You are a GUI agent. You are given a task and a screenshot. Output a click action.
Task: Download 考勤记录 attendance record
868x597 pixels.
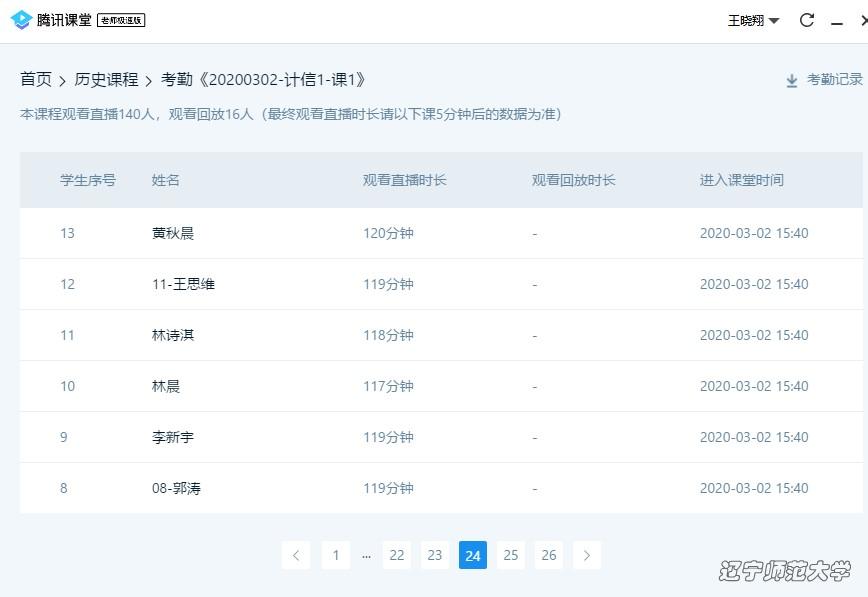834,80
